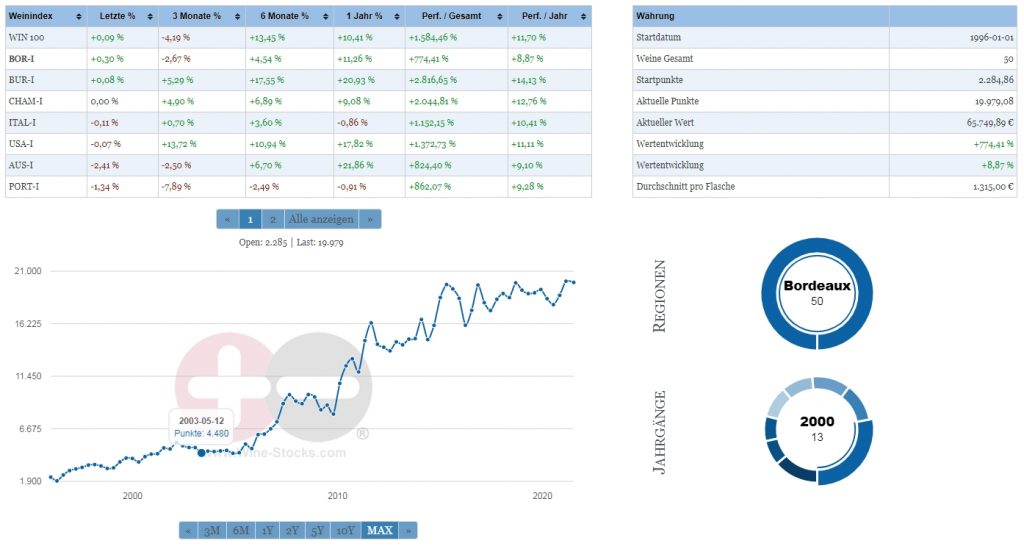The height and width of the screenshot is (560, 1024).
Task: Toggle sorting on 6 Monate % header
Action: 324,17
